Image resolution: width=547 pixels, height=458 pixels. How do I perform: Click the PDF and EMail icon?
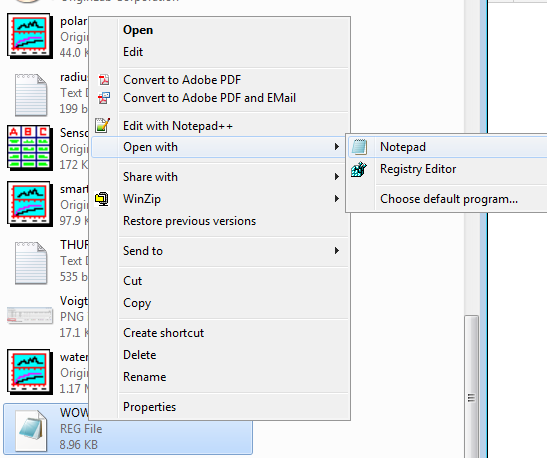pyautogui.click(x=104, y=98)
